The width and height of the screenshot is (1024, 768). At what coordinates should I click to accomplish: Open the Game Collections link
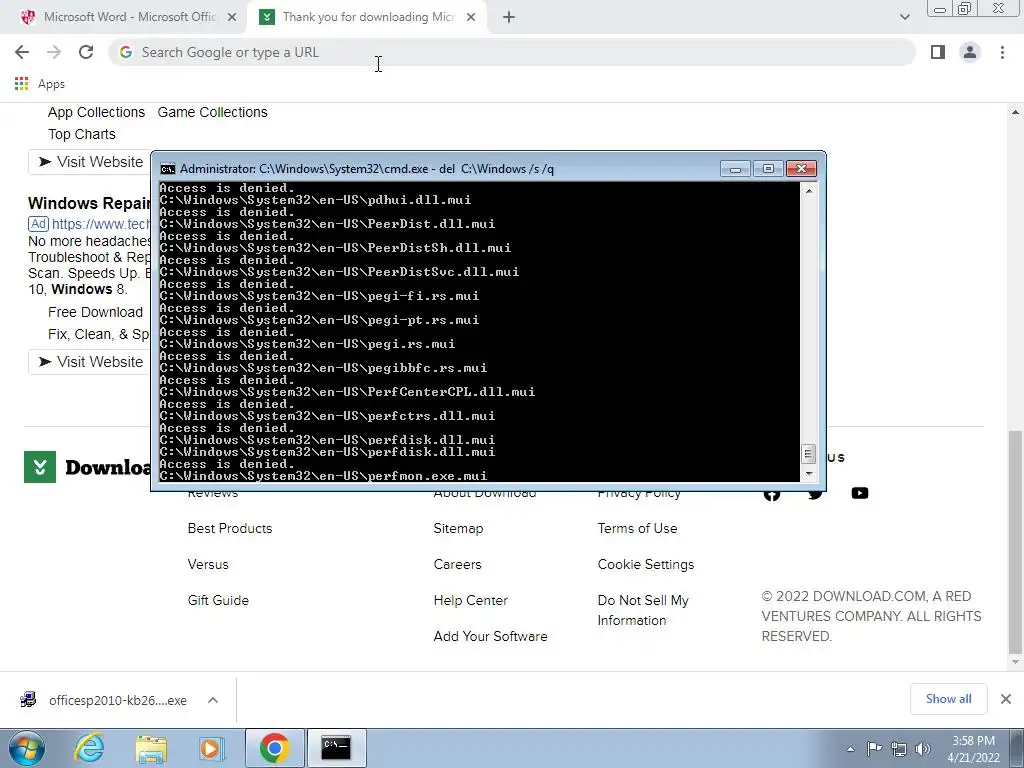(x=212, y=112)
